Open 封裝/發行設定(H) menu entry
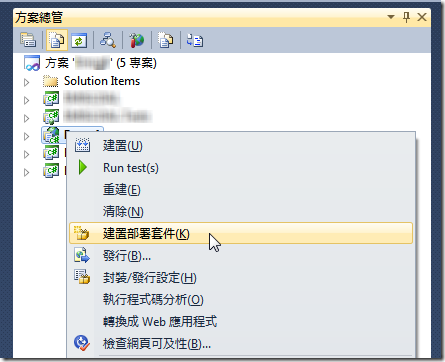 click(x=241, y=278)
